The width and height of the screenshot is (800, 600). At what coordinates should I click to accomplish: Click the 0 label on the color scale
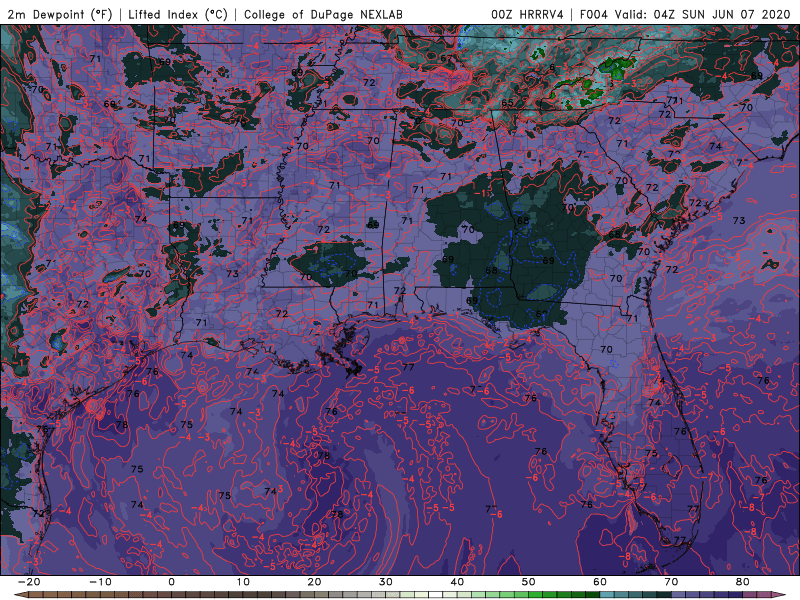(171, 582)
